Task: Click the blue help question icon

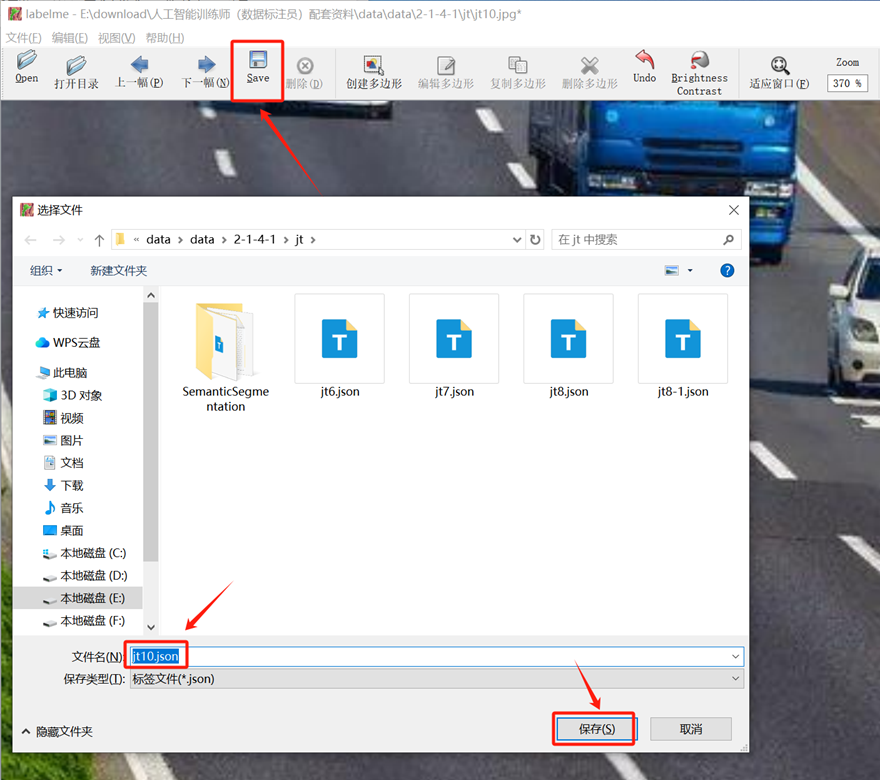Action: click(x=727, y=270)
